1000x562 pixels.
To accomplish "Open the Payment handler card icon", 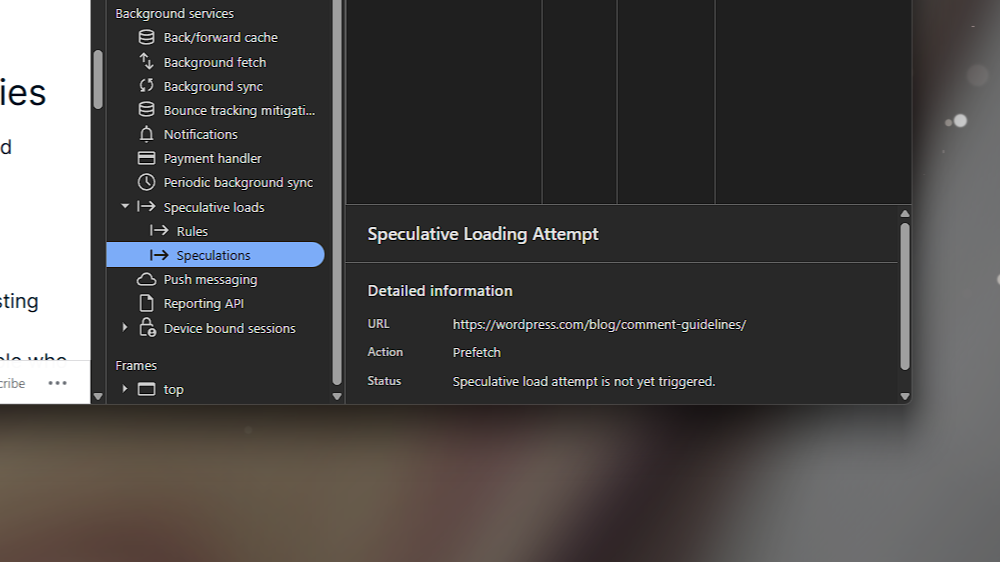I will (147, 158).
